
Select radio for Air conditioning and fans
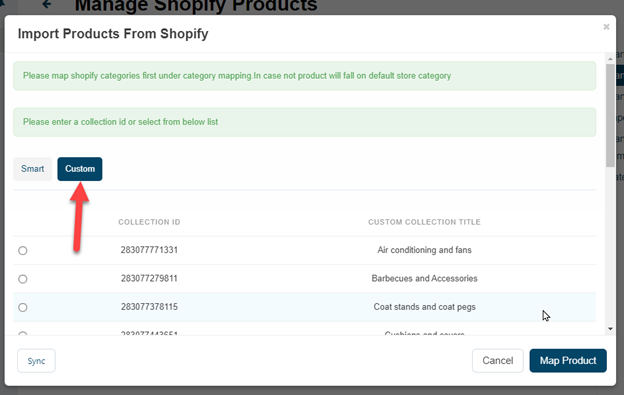click(x=23, y=251)
